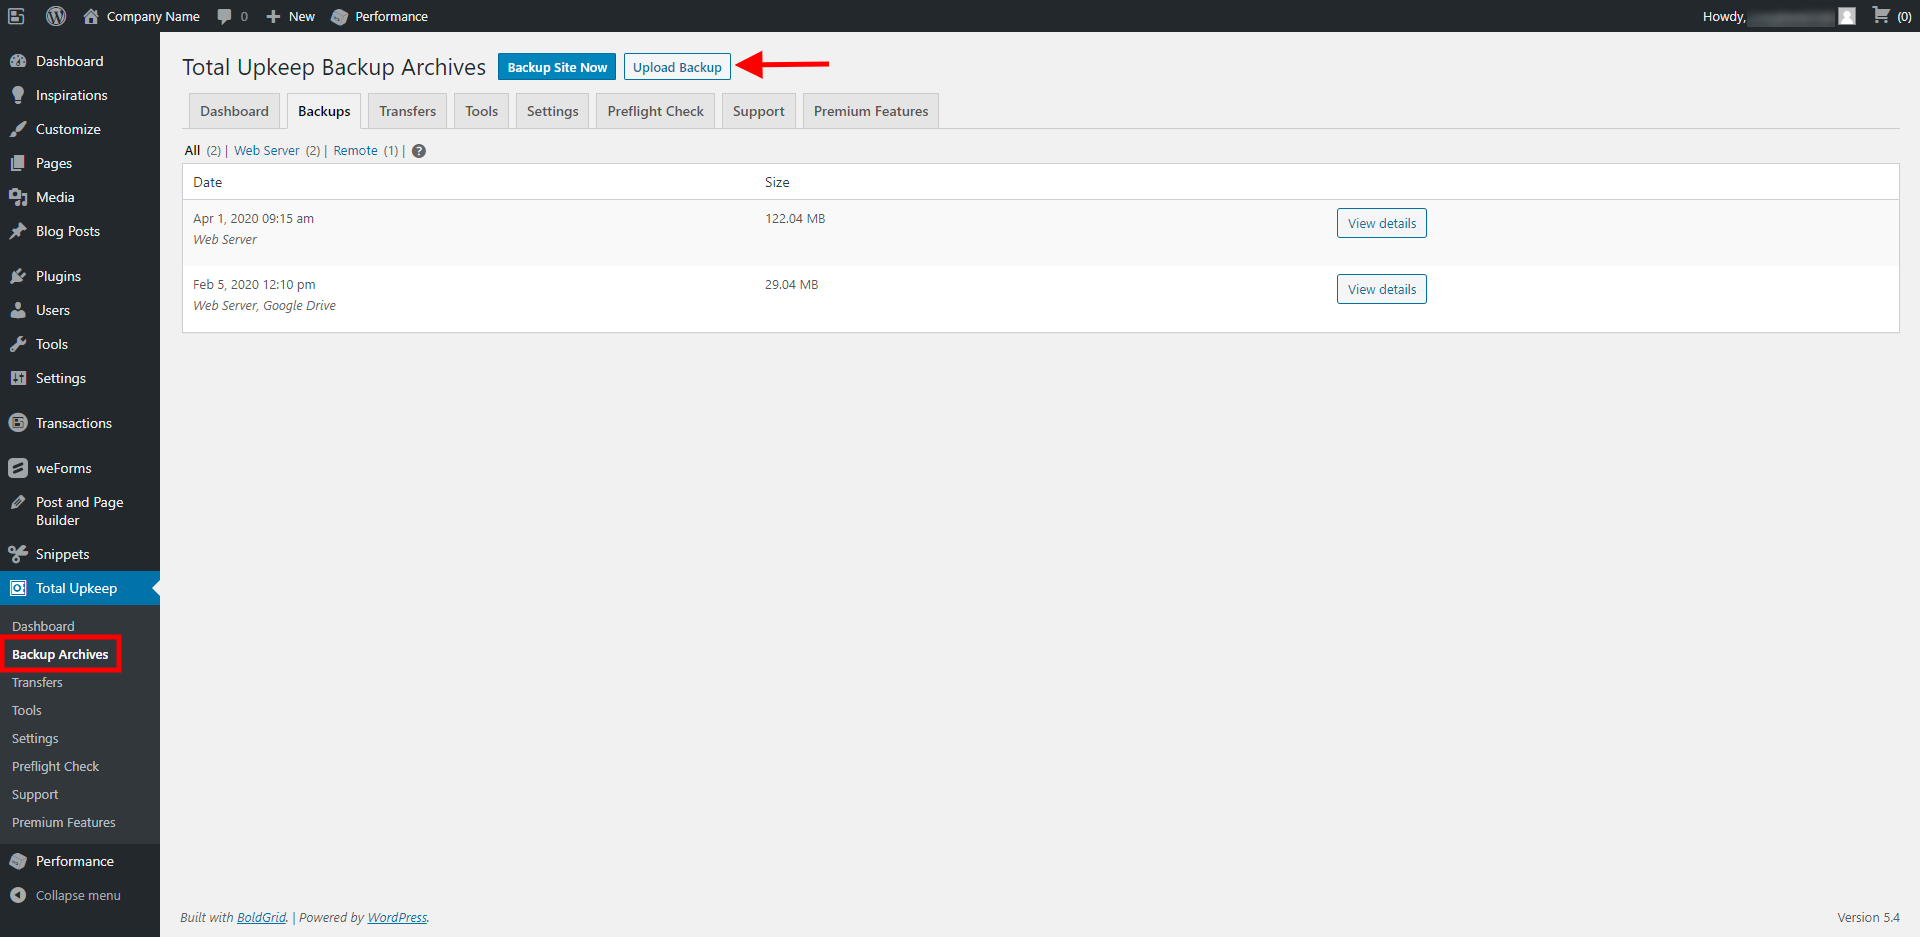Open Transactions using its sidebar icon

19,422
